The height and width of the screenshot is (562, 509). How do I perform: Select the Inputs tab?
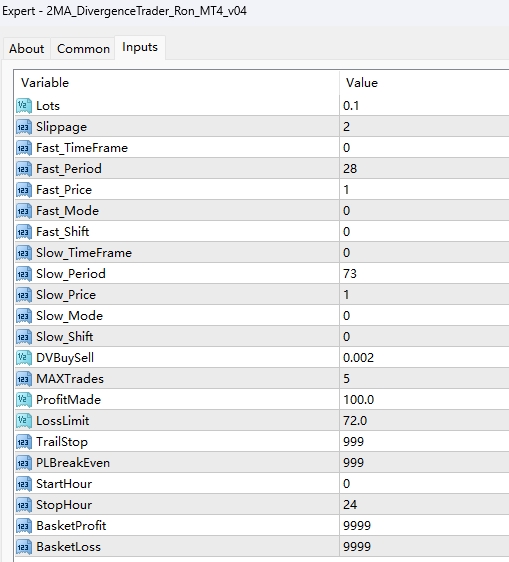coord(140,47)
